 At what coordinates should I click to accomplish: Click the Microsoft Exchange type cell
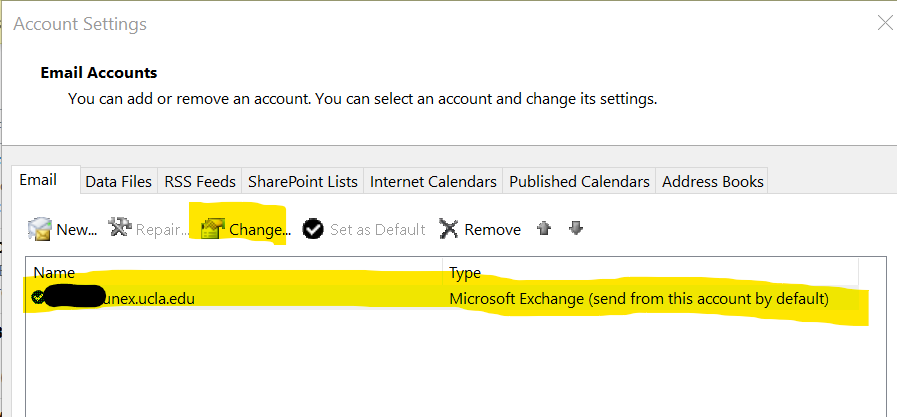[x=638, y=298]
